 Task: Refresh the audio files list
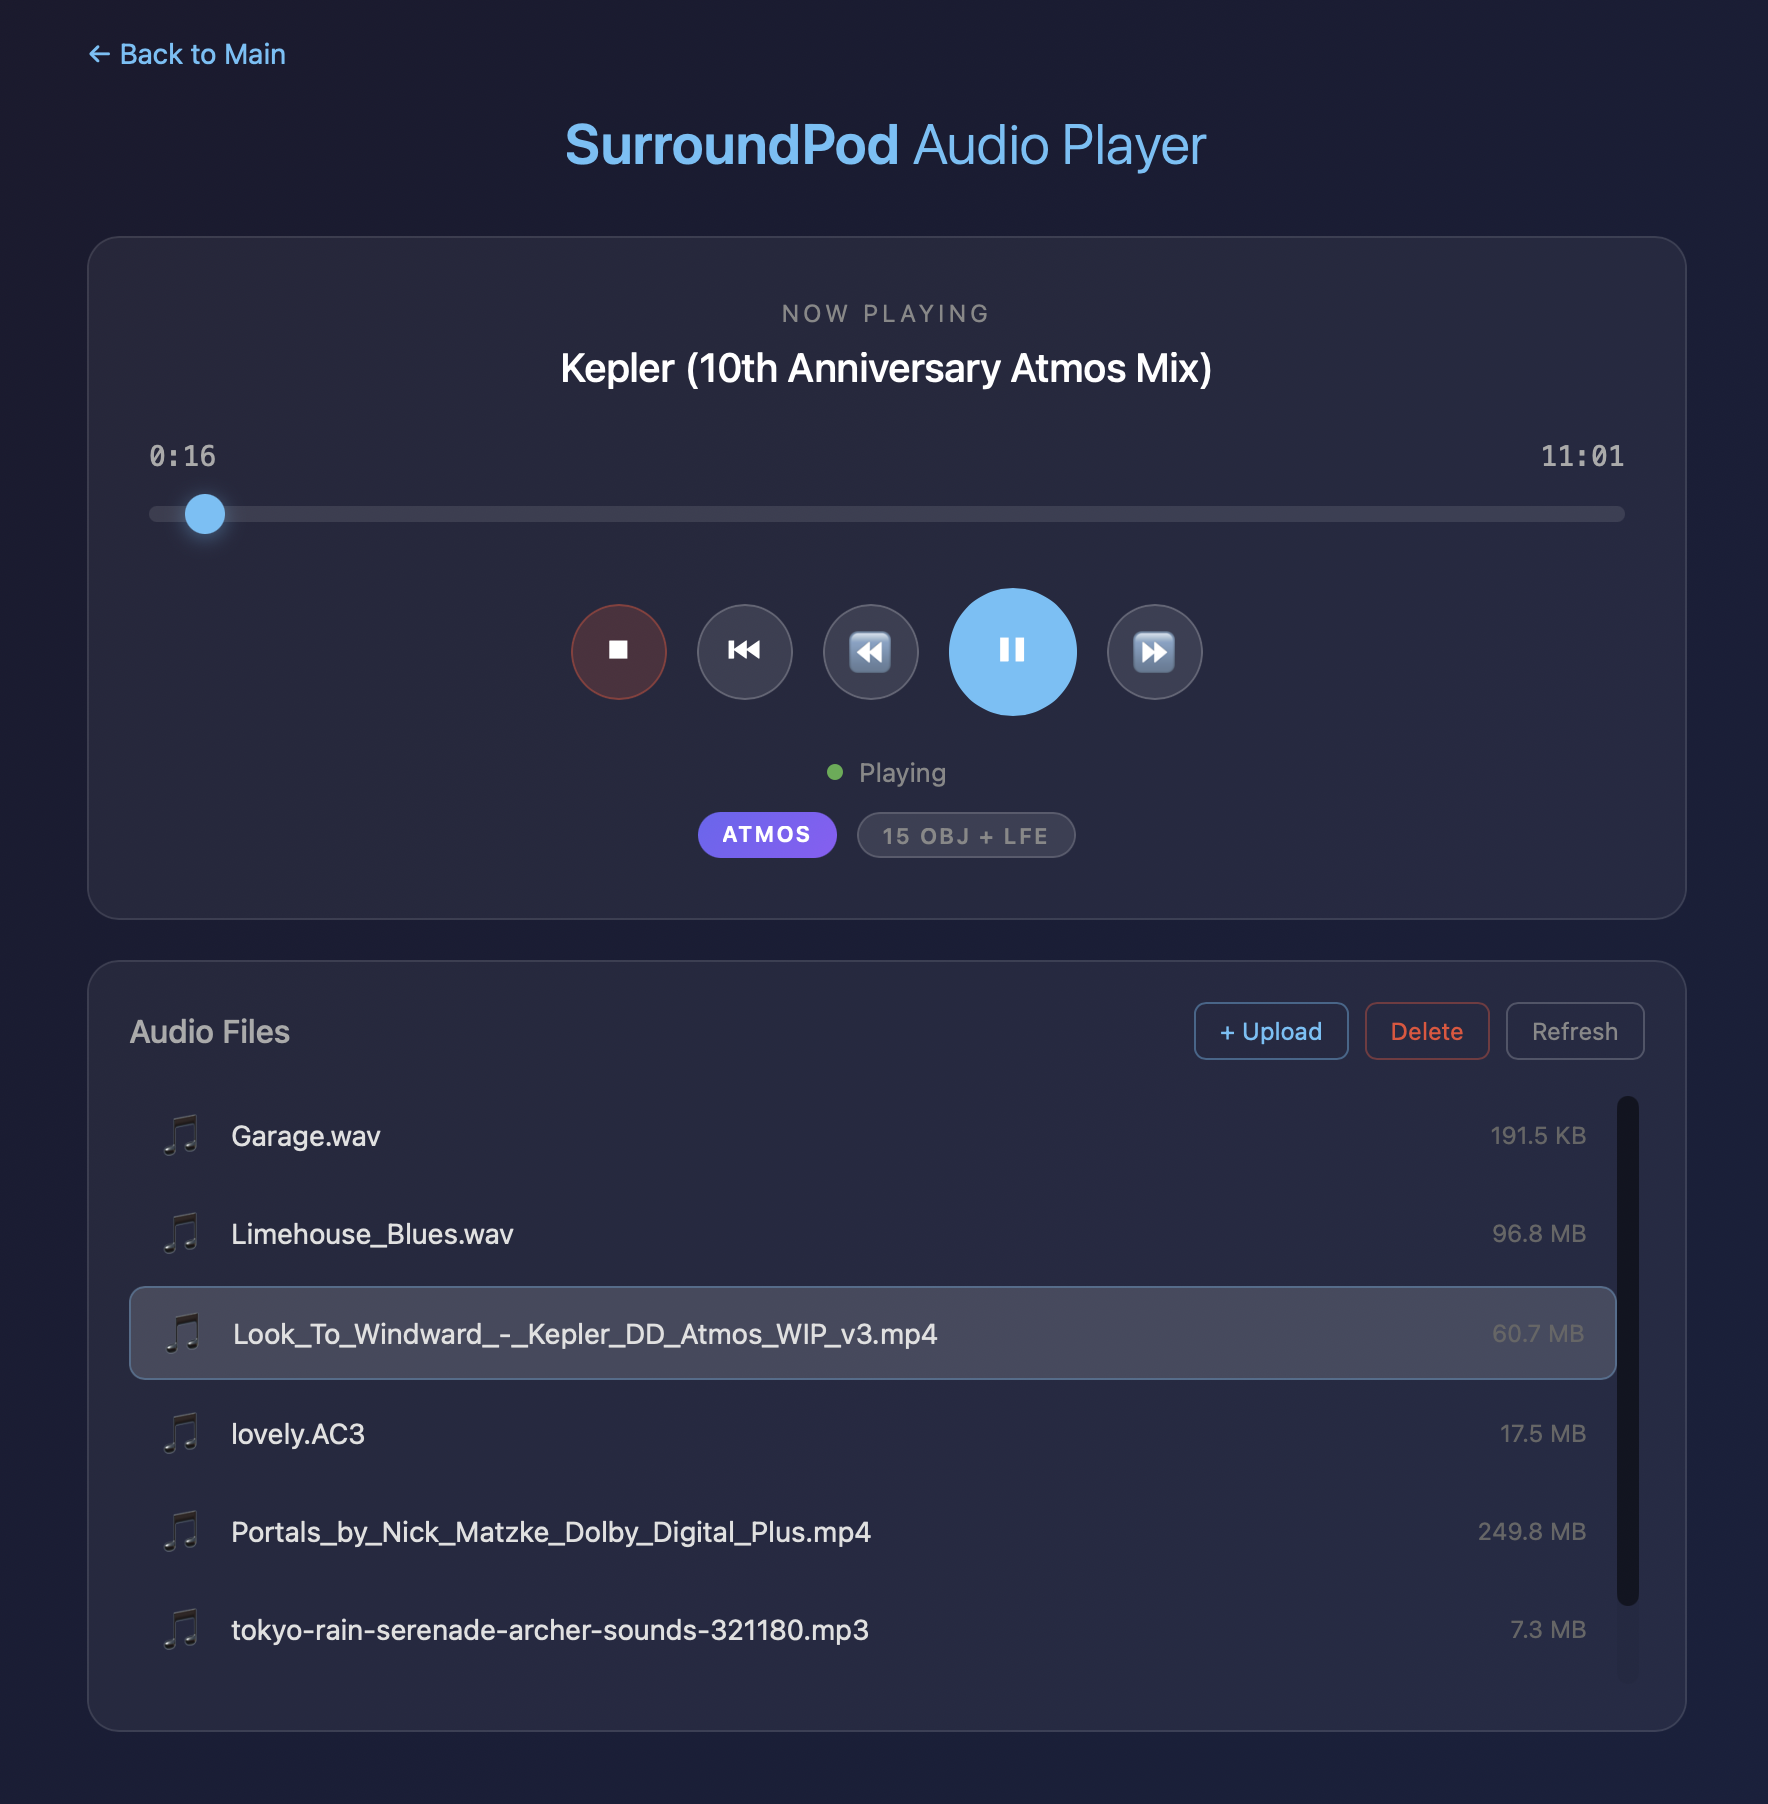click(1575, 1031)
